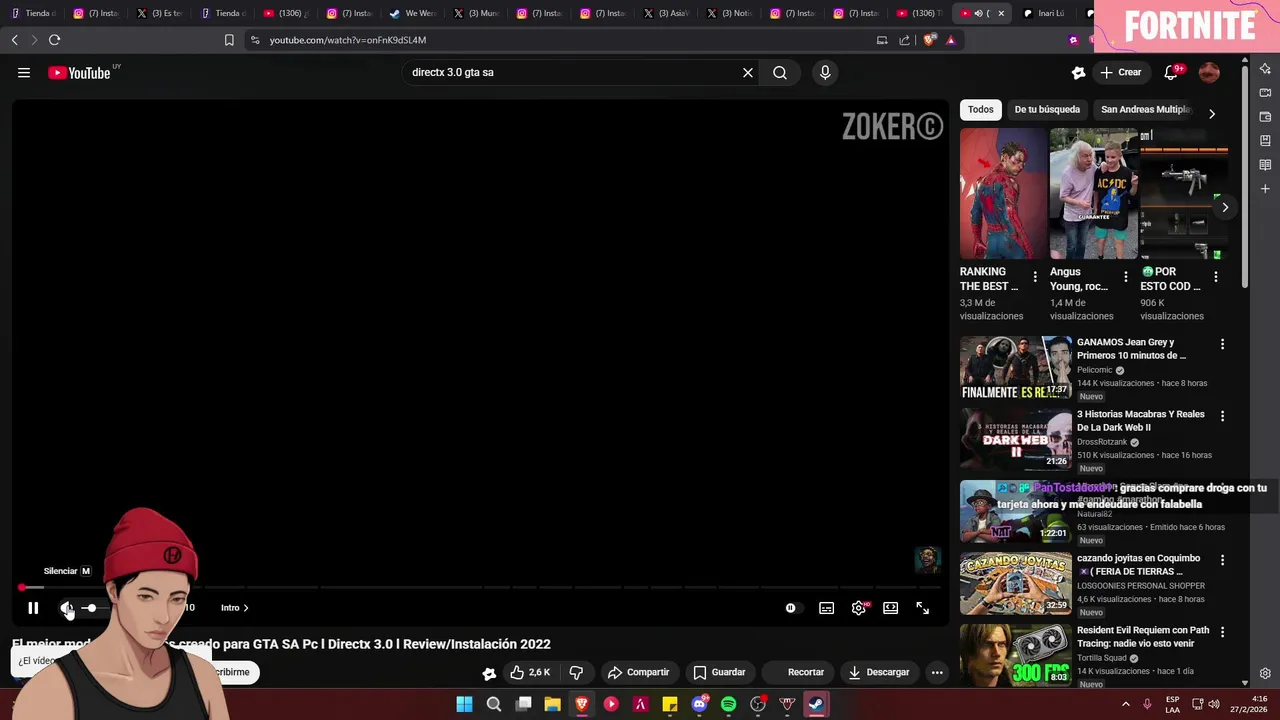1280x720 pixels.
Task: Expand the Intro chapter label
Action: [235, 608]
